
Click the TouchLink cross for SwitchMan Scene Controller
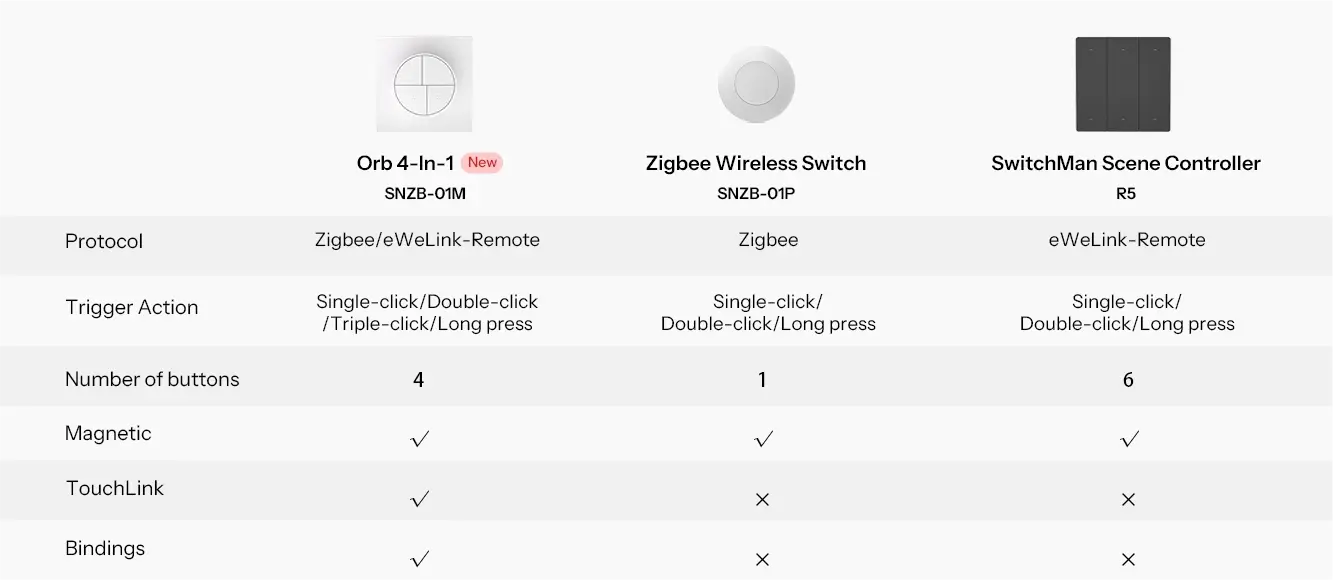(1128, 499)
